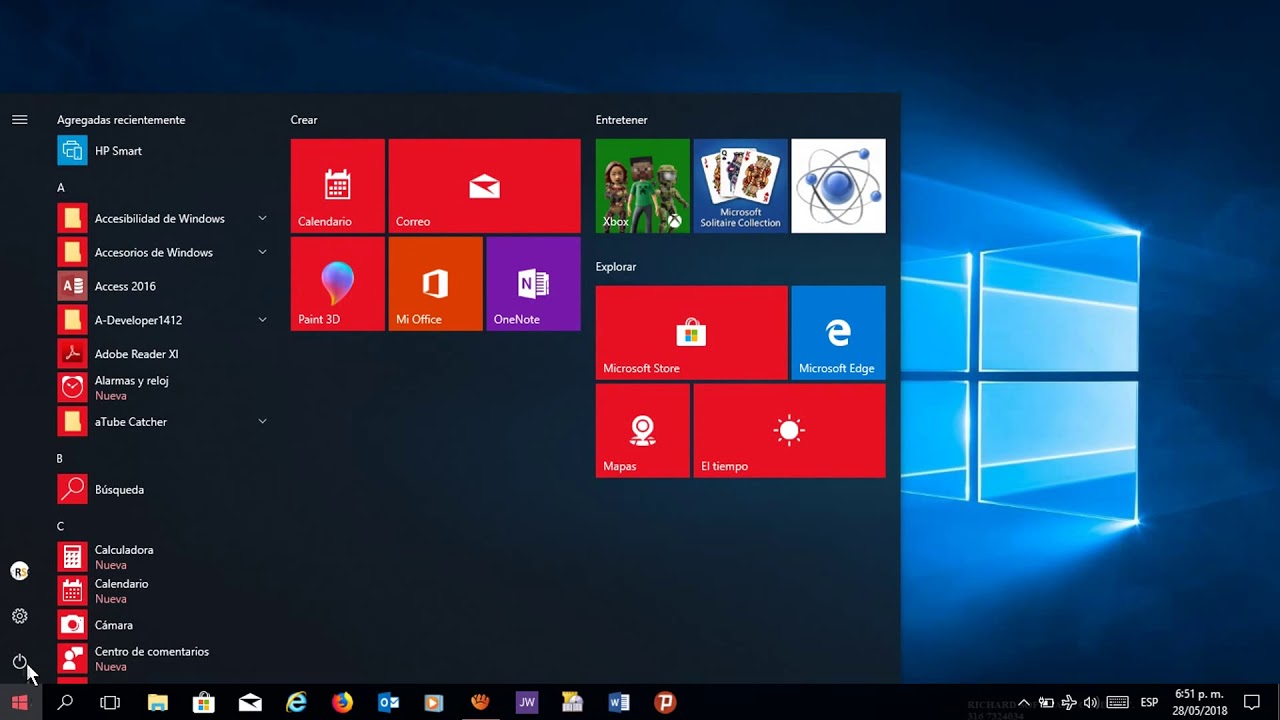Open taskbar search magnifier
This screenshot has height=720, width=1280.
(x=65, y=702)
